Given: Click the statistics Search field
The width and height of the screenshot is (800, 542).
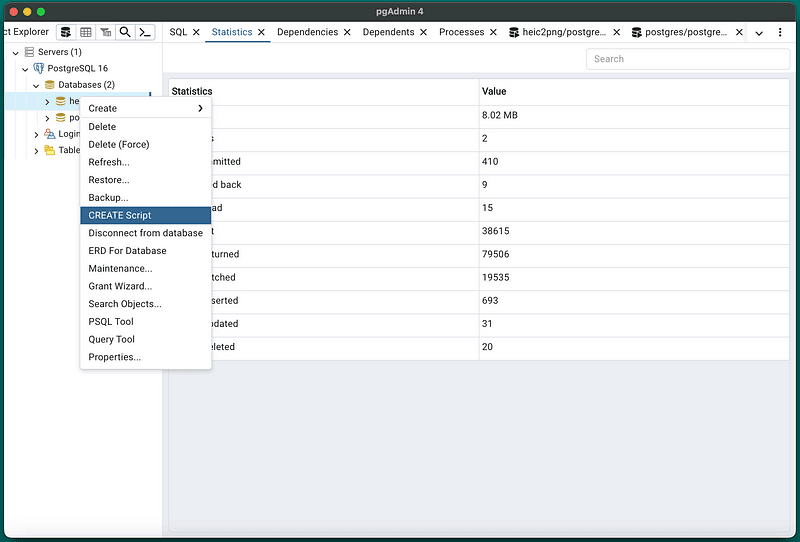Looking at the screenshot, I should pyautogui.click(x=688, y=59).
